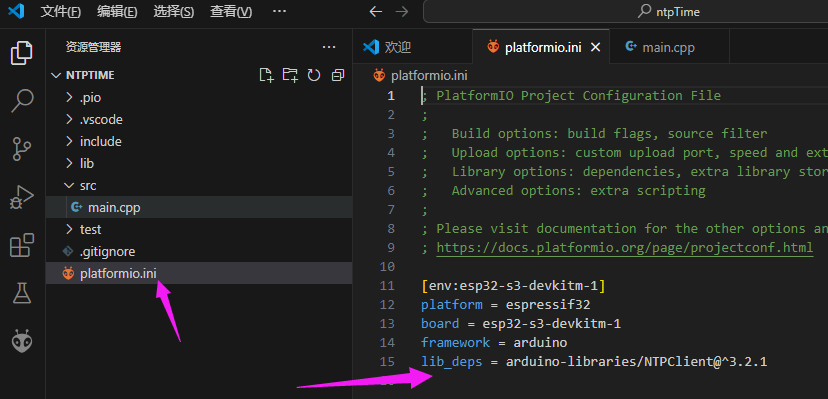Open .gitignore in the explorer tree
The height and width of the screenshot is (399, 828).
click(199, 252)
